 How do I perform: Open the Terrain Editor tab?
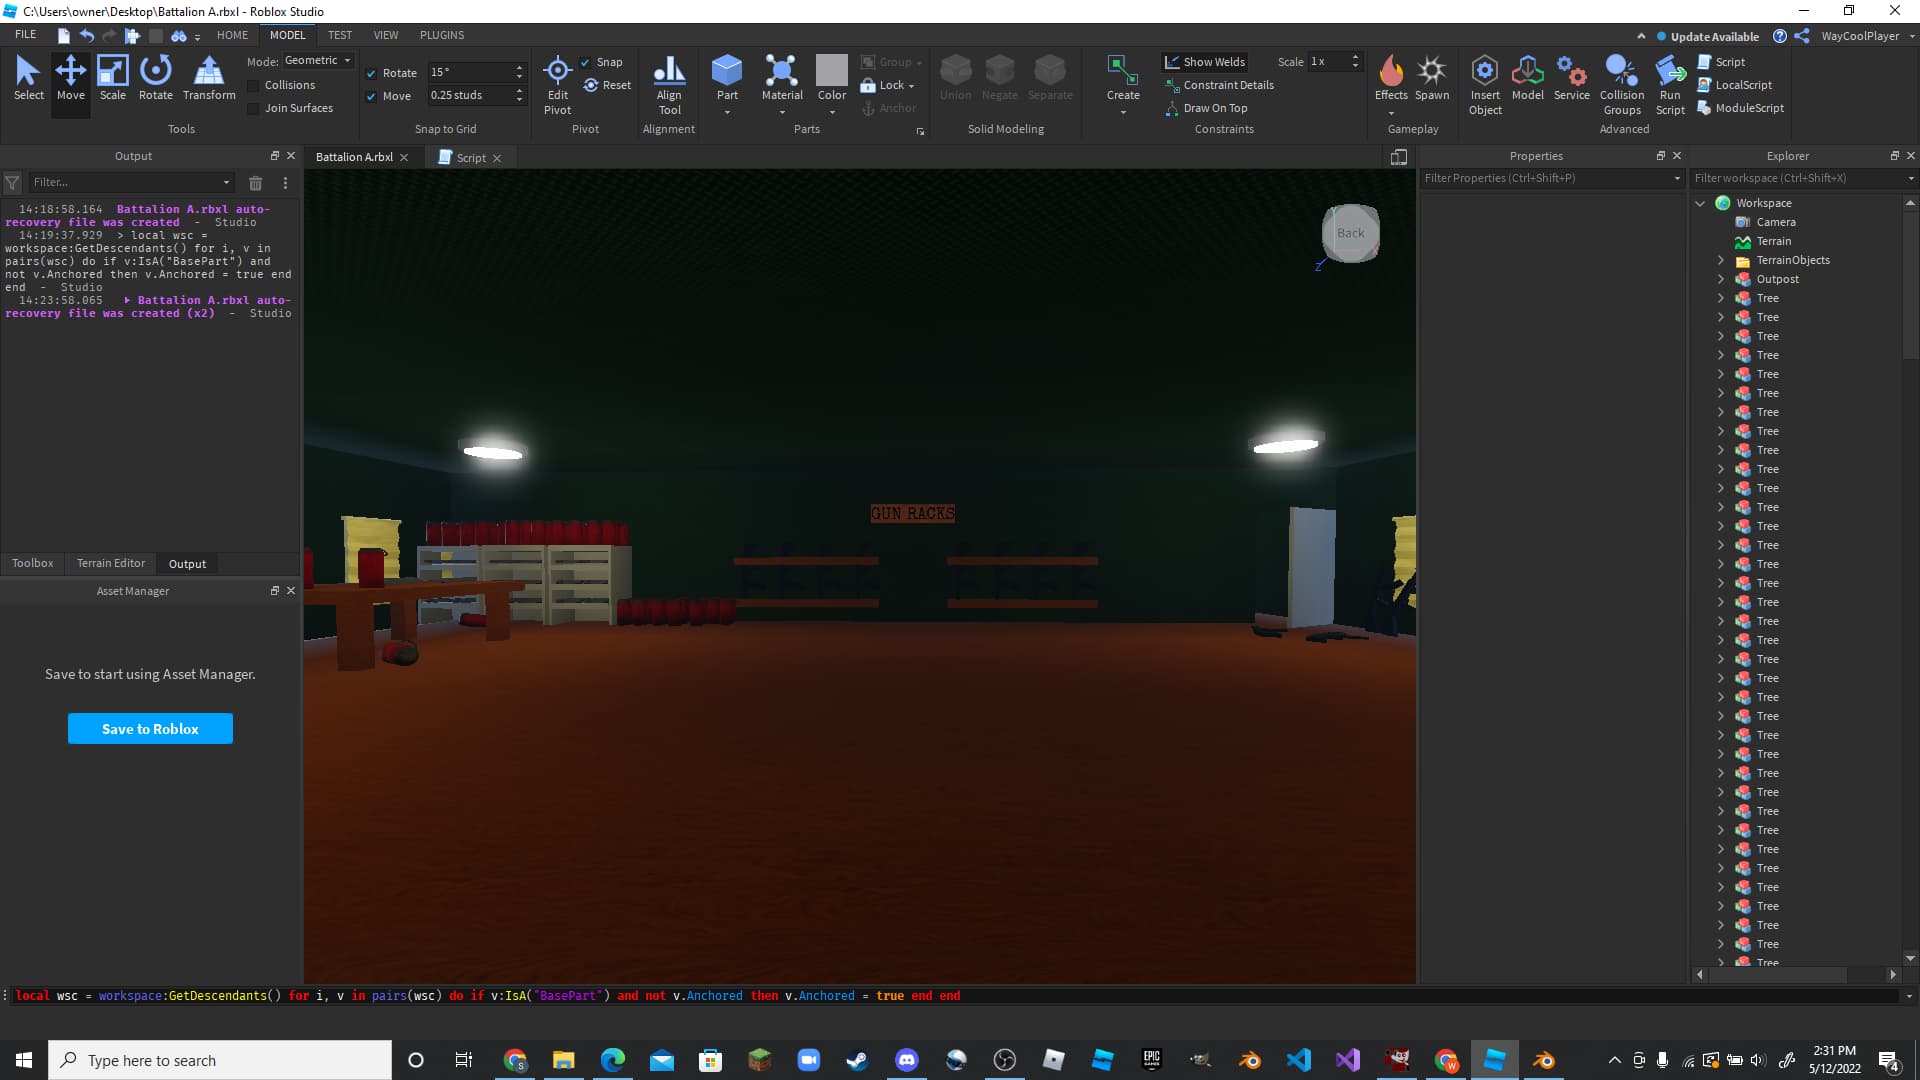pos(110,563)
